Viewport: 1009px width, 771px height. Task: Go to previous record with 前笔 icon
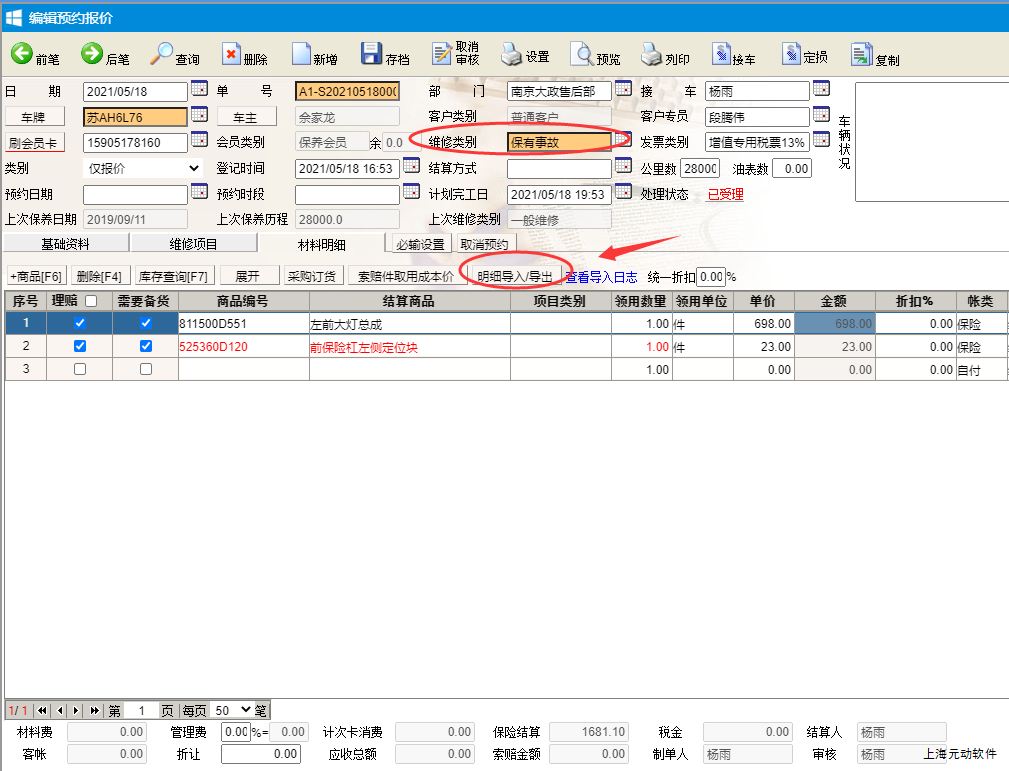pyautogui.click(x=23, y=55)
